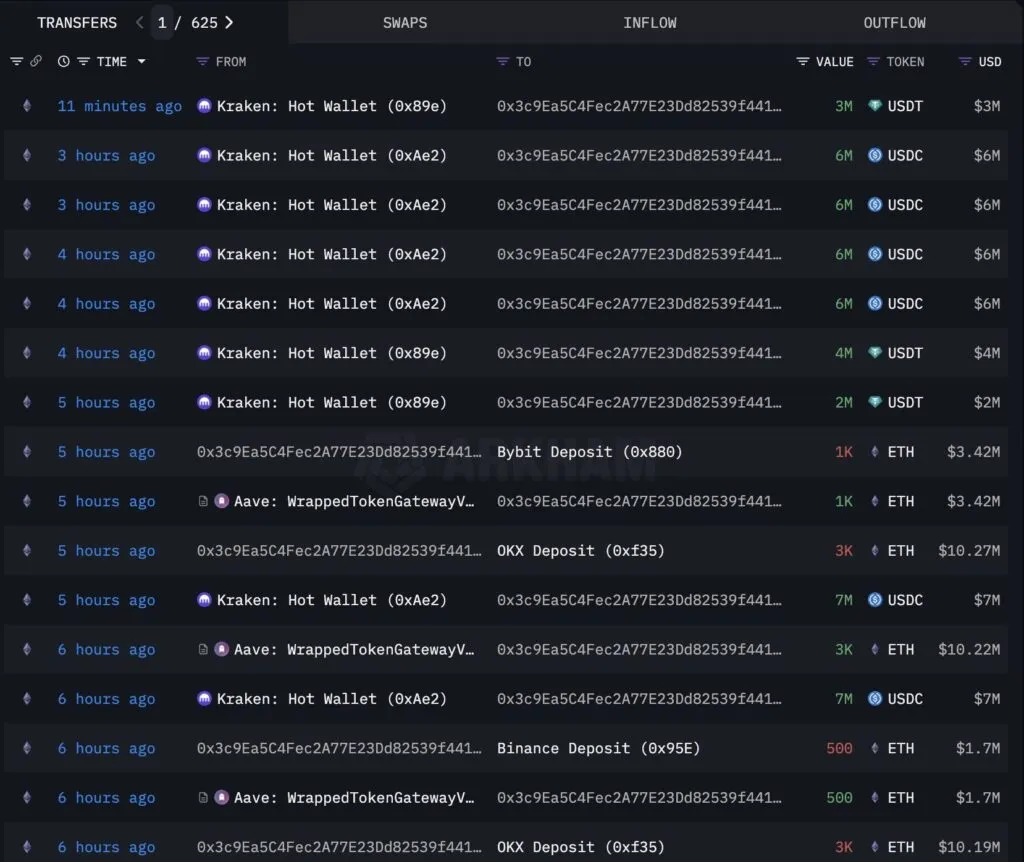
Task: Click OKX Deposit (0xf35) in the $10.19M row
Action: coord(581,847)
